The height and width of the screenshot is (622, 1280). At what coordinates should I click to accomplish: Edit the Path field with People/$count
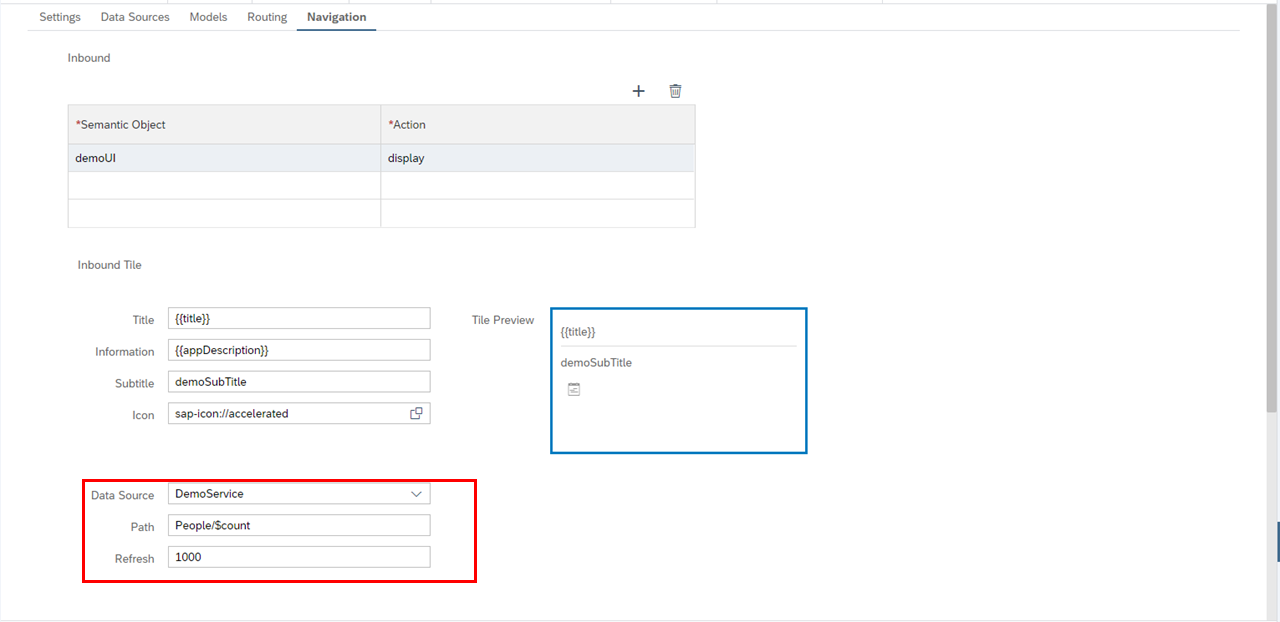pos(299,525)
